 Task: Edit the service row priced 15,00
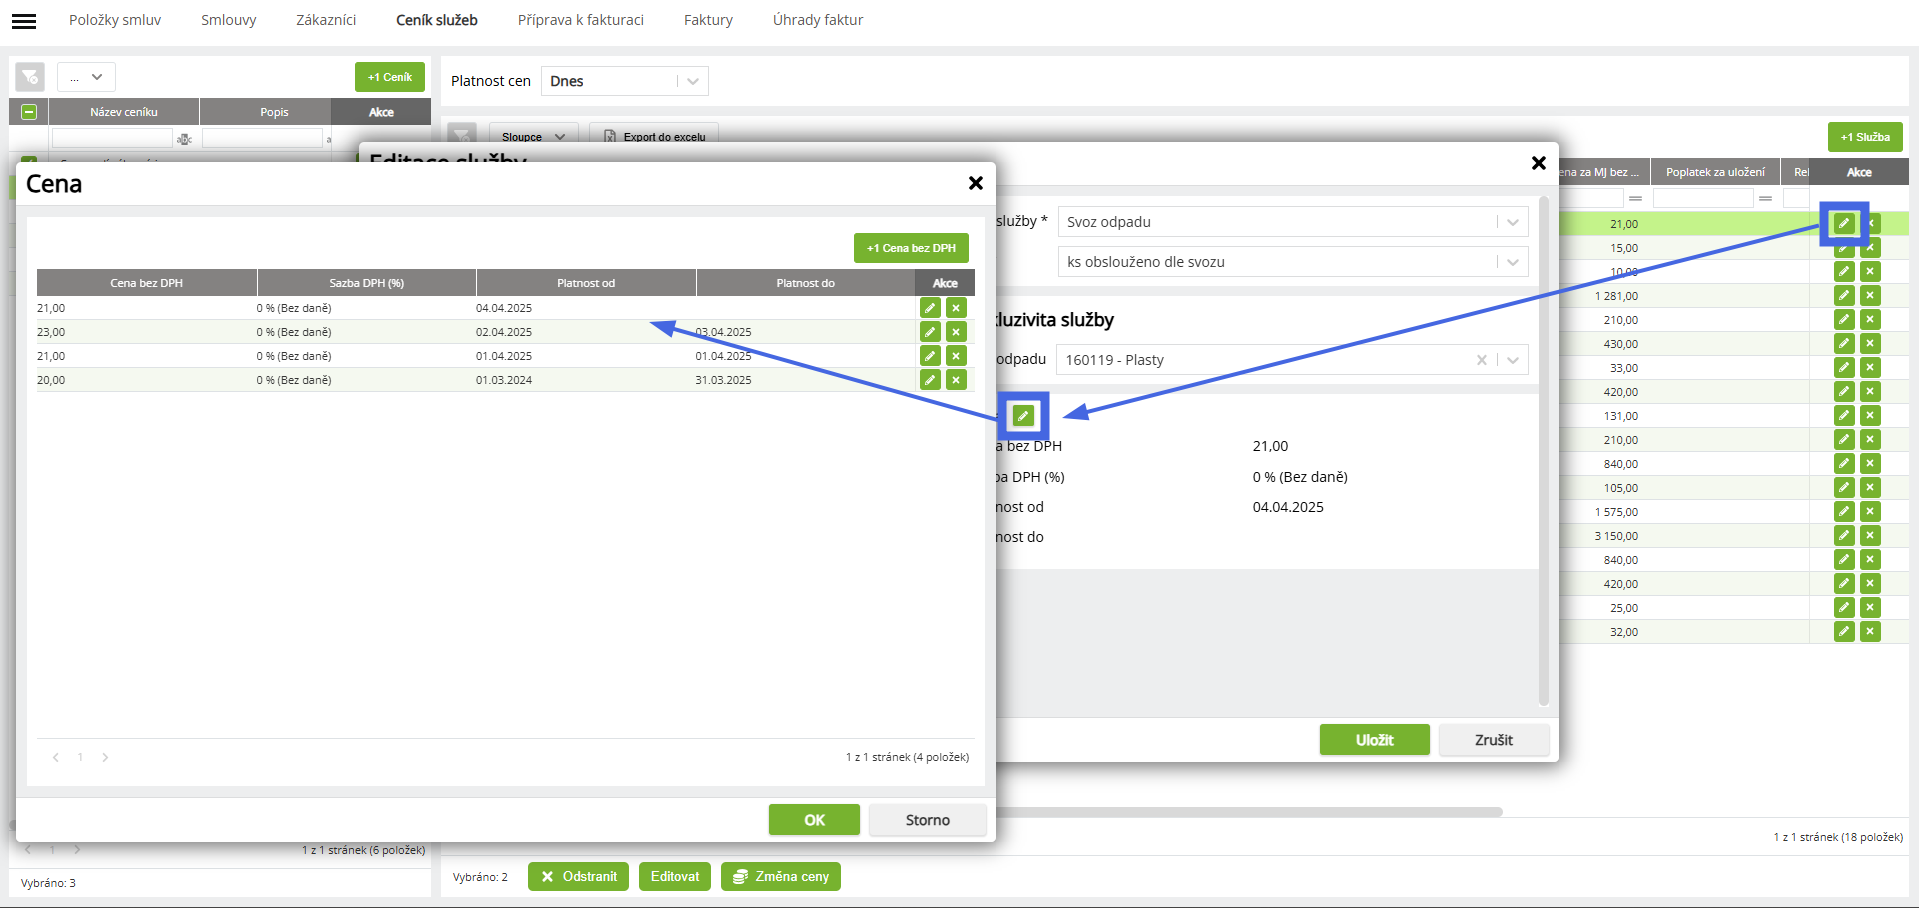click(1844, 248)
